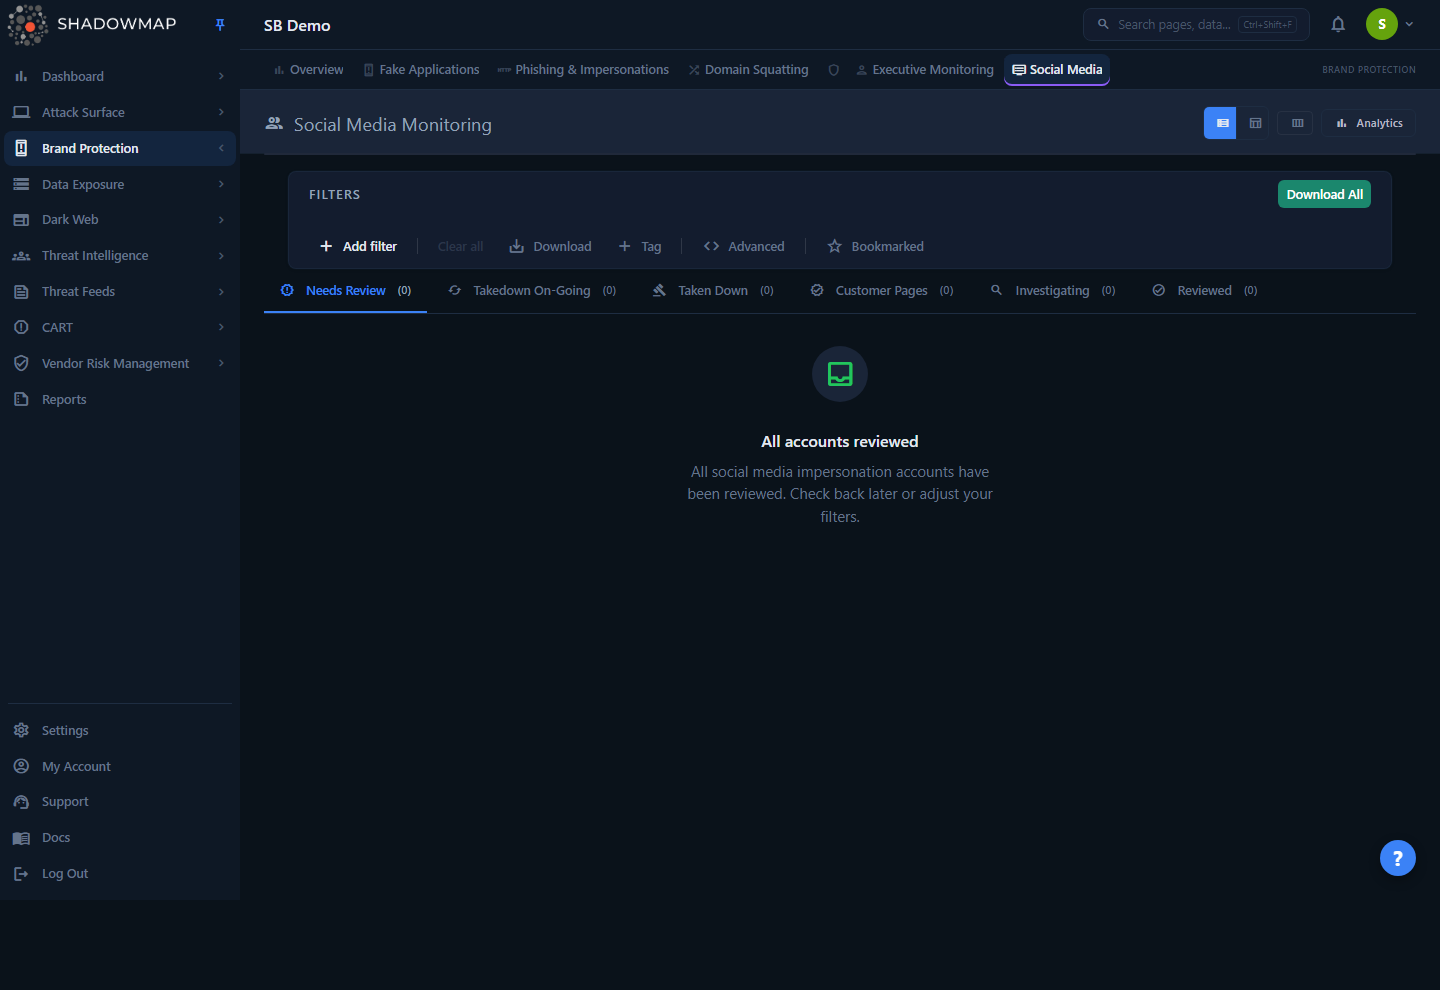Image resolution: width=1440 pixels, height=990 pixels.
Task: Collapse the Brand Protection chevron
Action: (221, 148)
